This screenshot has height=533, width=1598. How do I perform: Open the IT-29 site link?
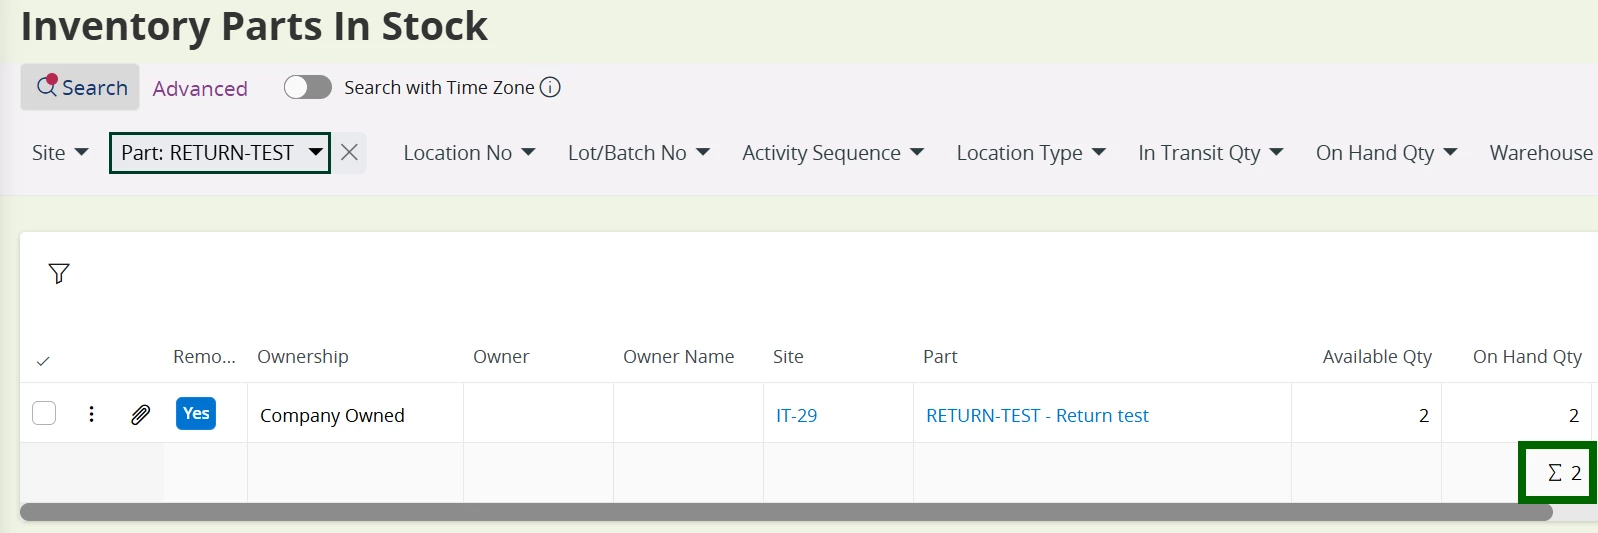pos(796,415)
